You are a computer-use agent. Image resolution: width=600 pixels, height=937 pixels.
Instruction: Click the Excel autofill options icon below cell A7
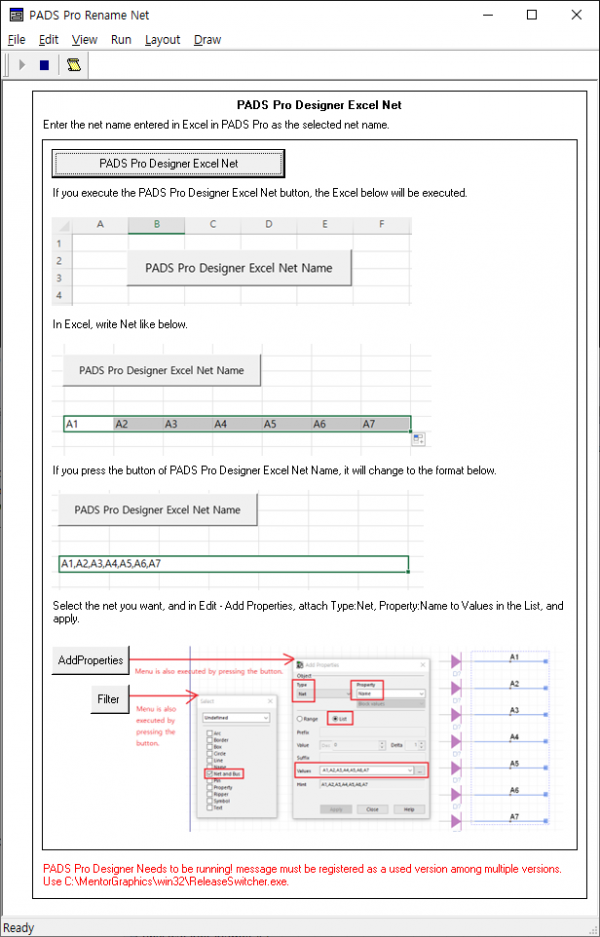tap(417, 438)
